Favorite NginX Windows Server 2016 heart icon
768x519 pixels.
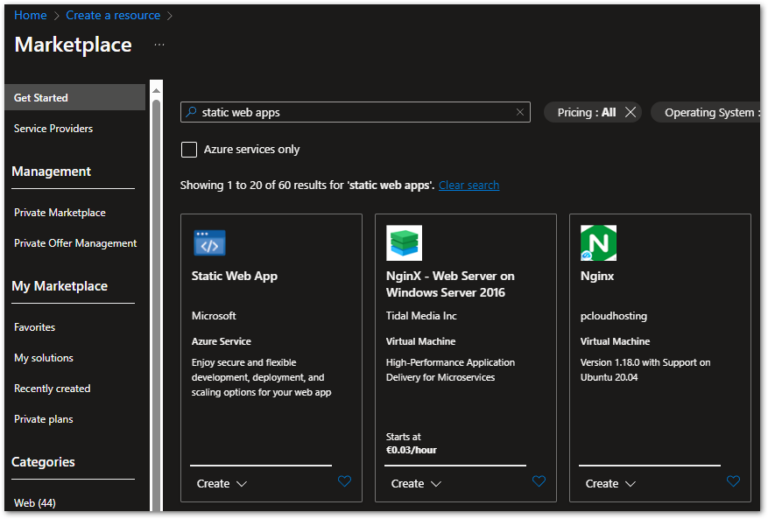click(x=539, y=481)
